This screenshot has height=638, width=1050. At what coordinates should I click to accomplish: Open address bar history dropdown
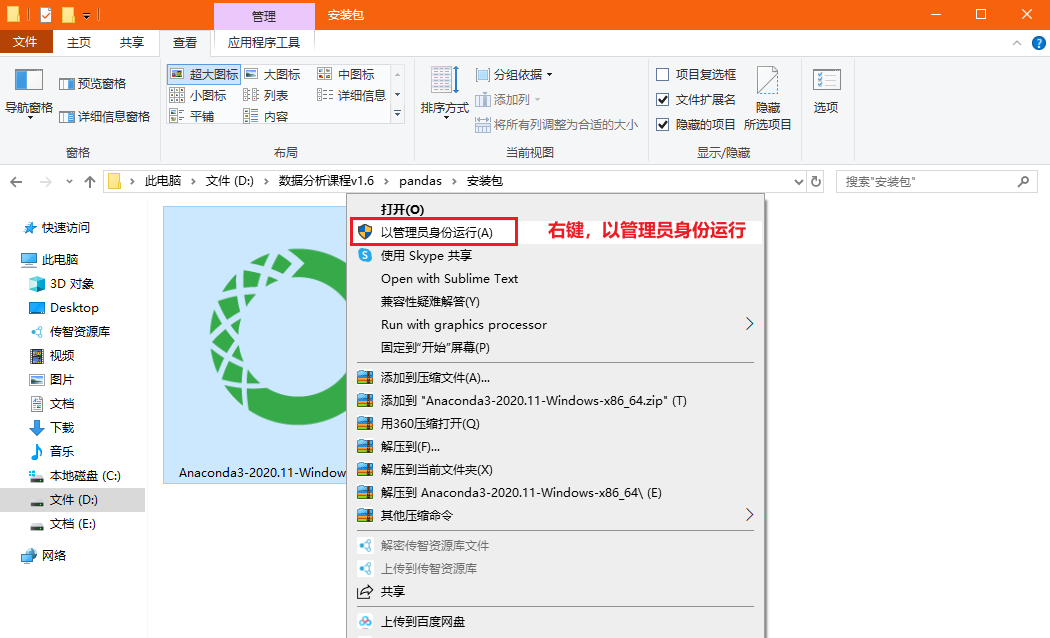click(x=798, y=181)
